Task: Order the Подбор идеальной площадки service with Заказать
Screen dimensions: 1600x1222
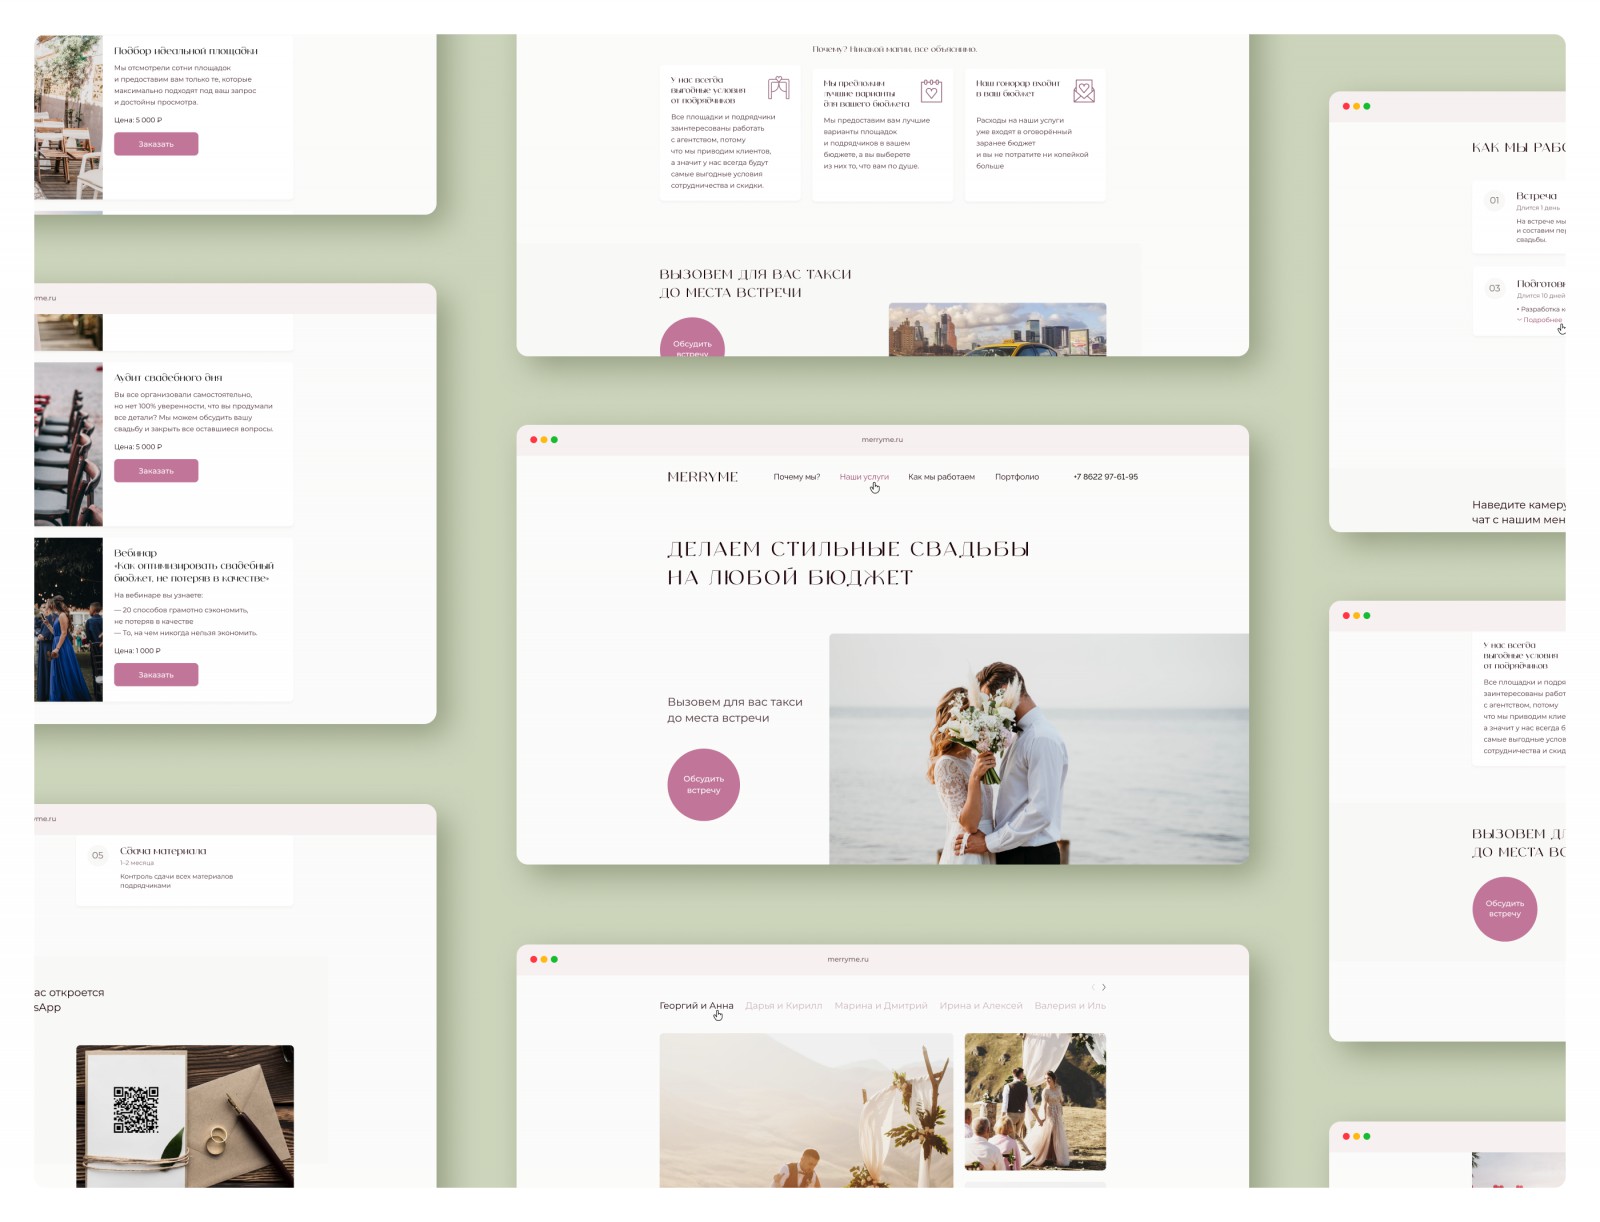Action: click(x=156, y=144)
